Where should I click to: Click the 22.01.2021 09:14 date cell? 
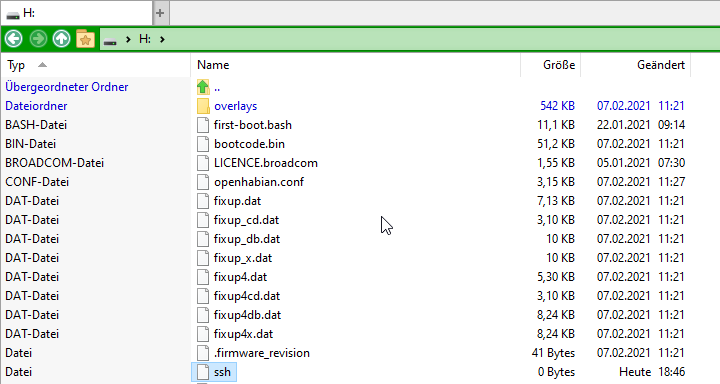(x=641, y=125)
